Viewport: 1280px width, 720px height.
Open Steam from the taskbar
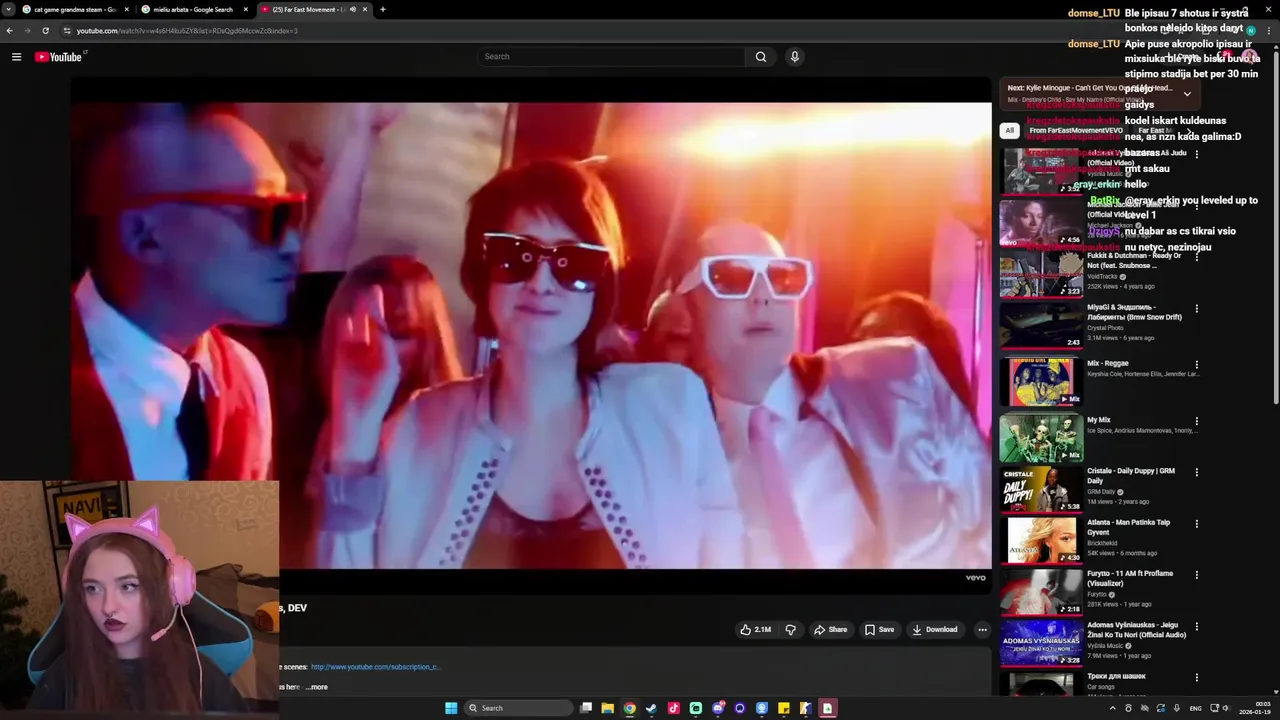[x=651, y=708]
